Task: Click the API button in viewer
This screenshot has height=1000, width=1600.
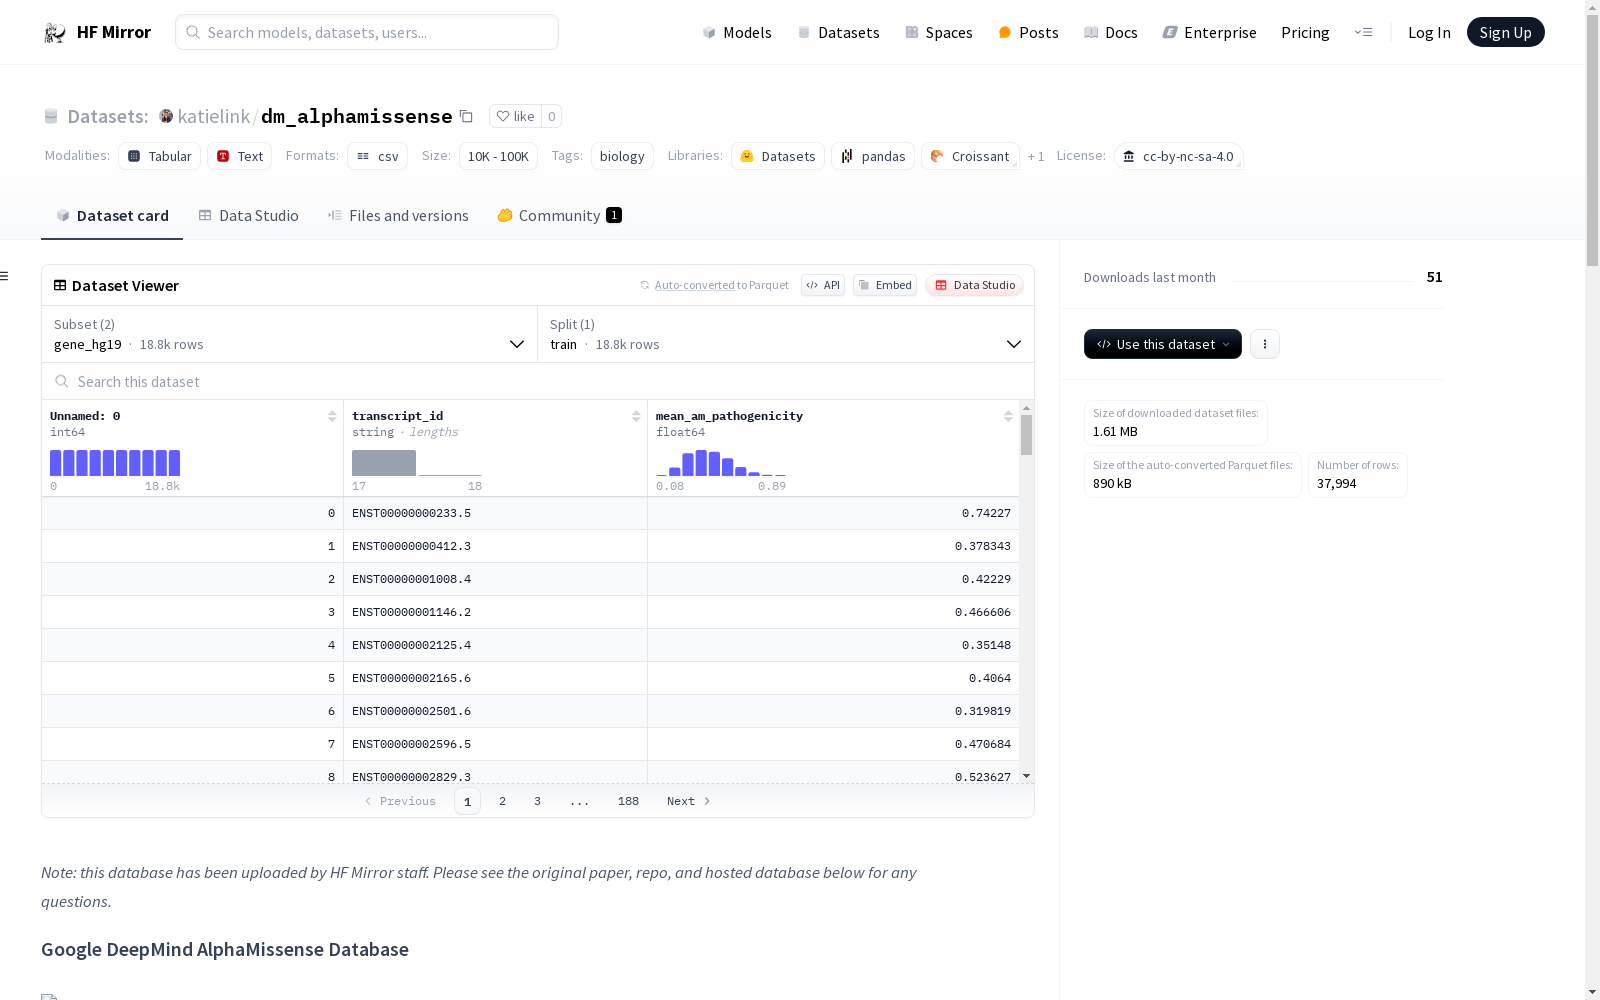Action: coord(823,285)
